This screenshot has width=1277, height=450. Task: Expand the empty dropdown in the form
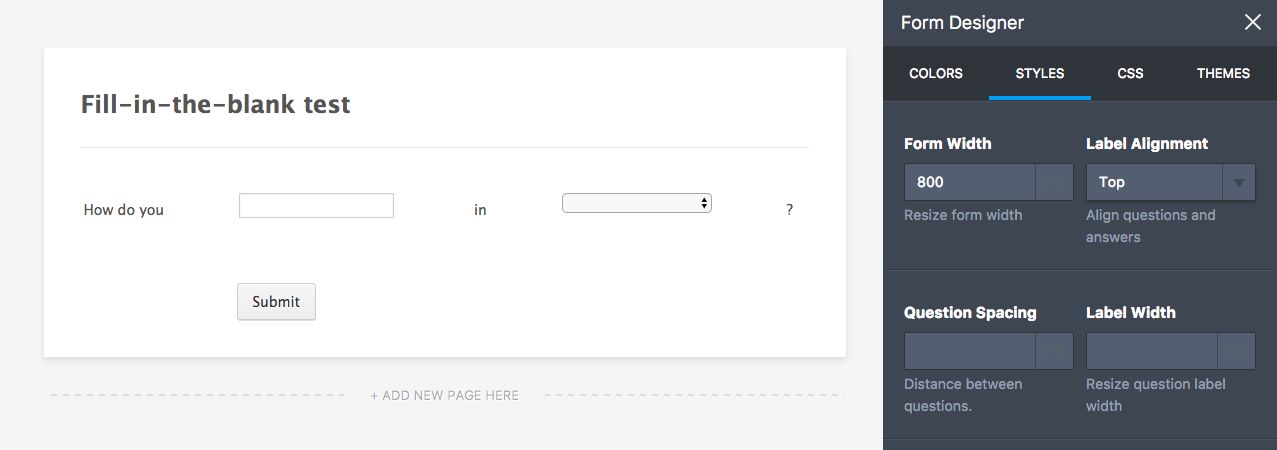pos(637,203)
